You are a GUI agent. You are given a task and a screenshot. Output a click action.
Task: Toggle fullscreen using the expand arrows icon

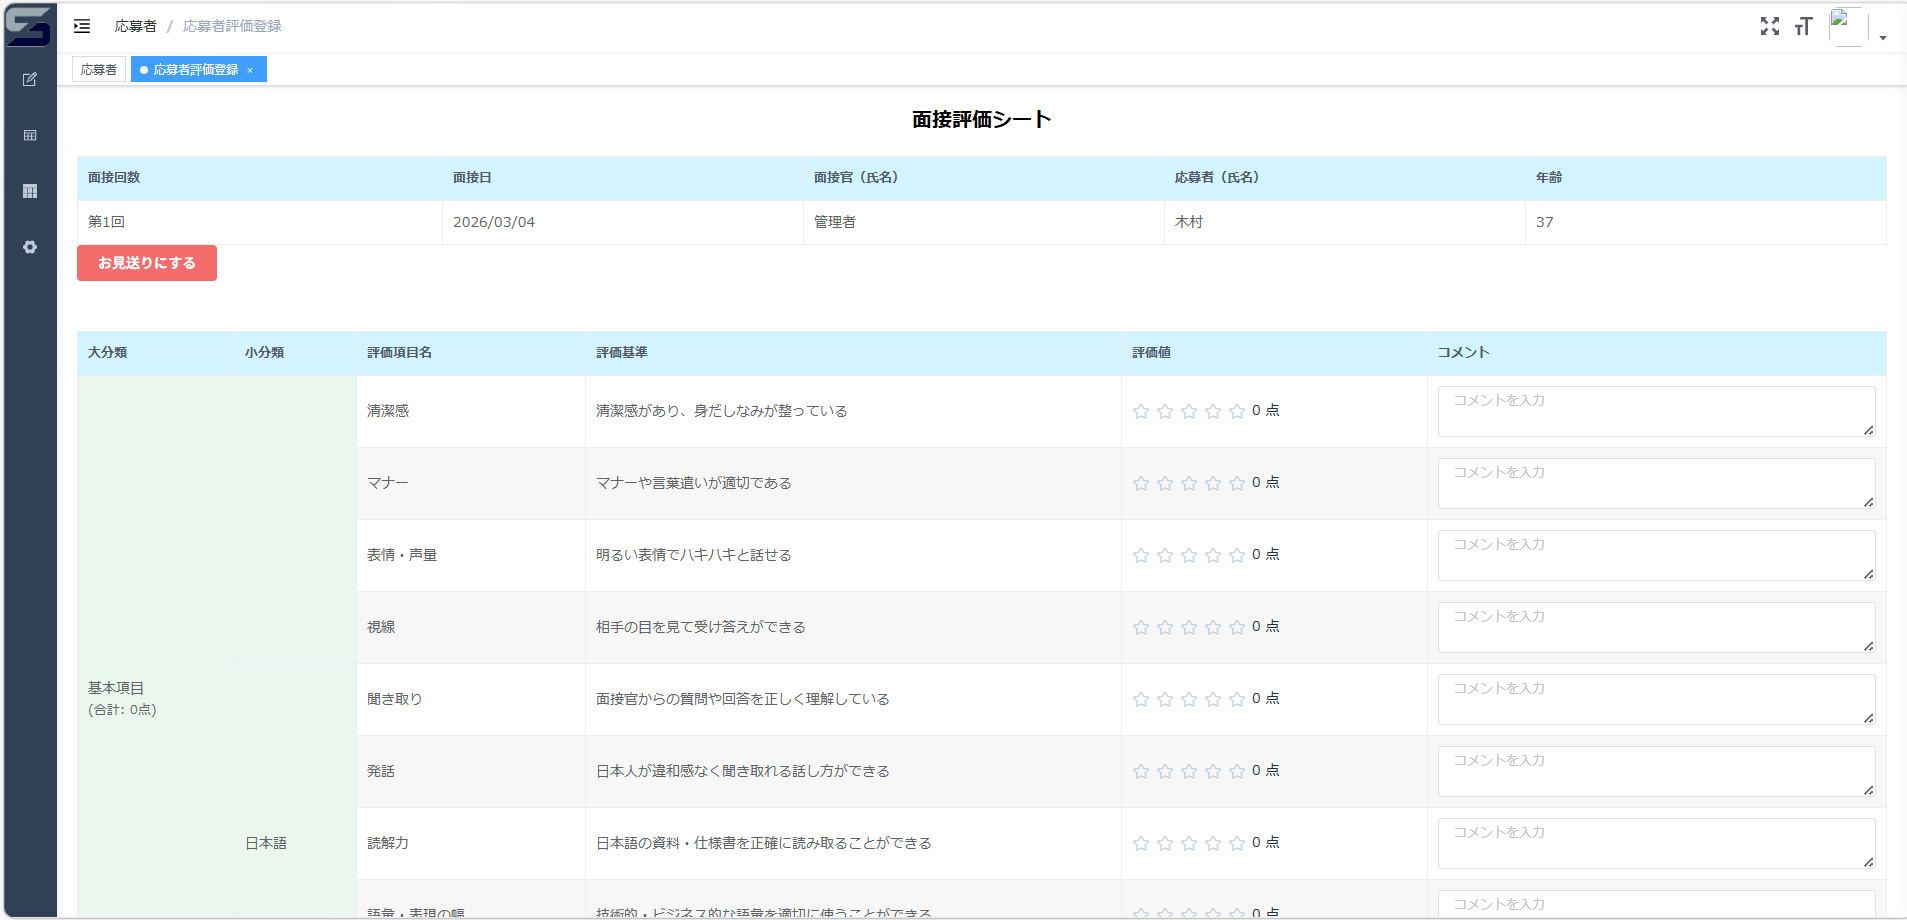(x=1769, y=26)
